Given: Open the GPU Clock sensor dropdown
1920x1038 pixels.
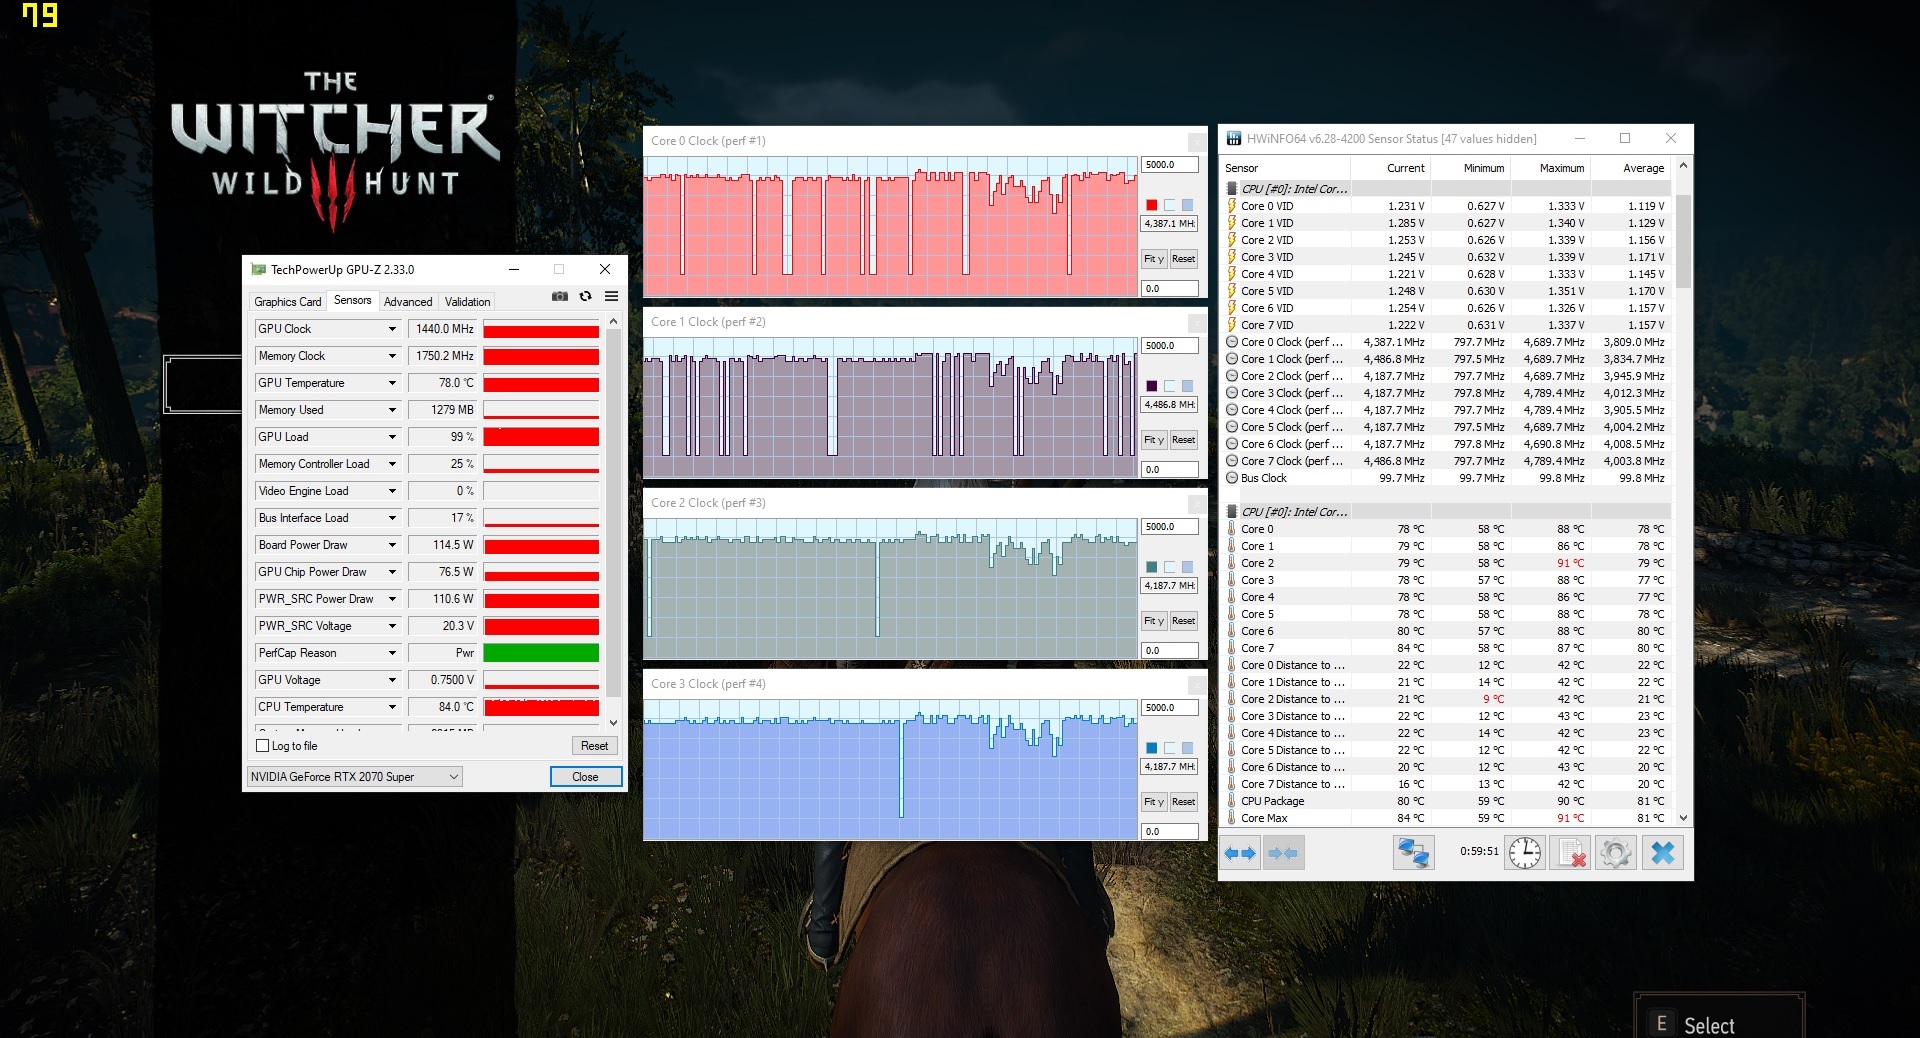Looking at the screenshot, I should [x=392, y=329].
